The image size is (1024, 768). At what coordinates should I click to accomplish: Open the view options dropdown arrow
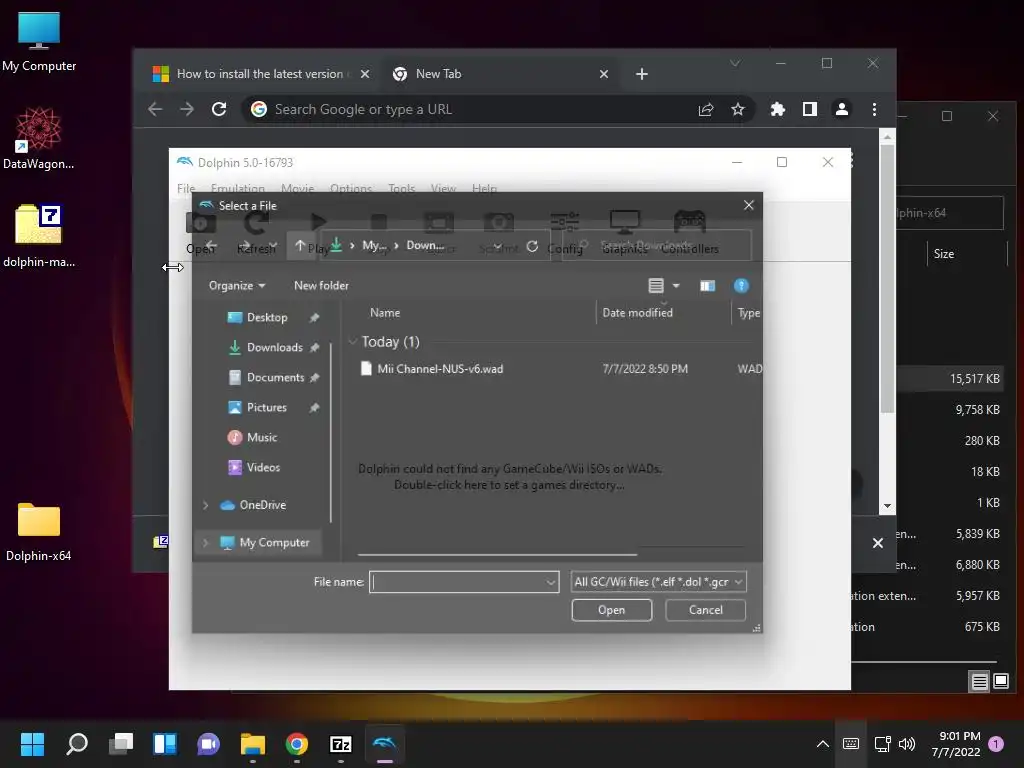point(676,285)
